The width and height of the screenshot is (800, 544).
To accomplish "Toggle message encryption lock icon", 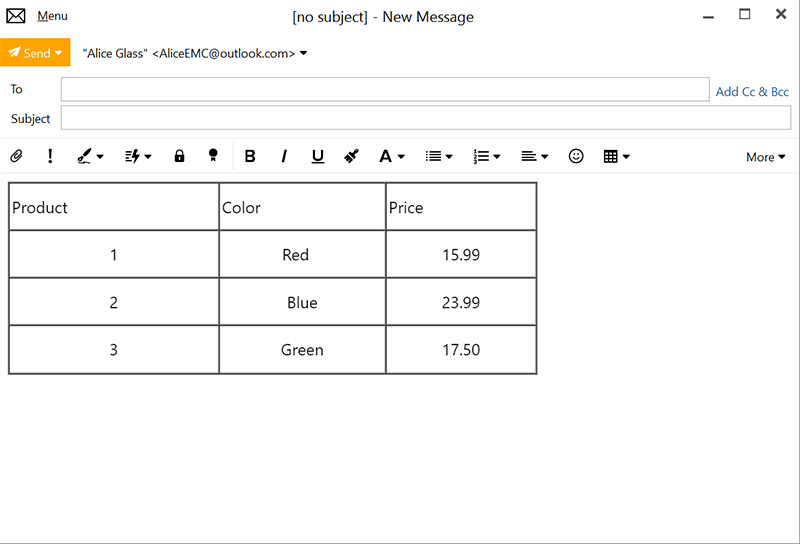I will pyautogui.click(x=179, y=156).
